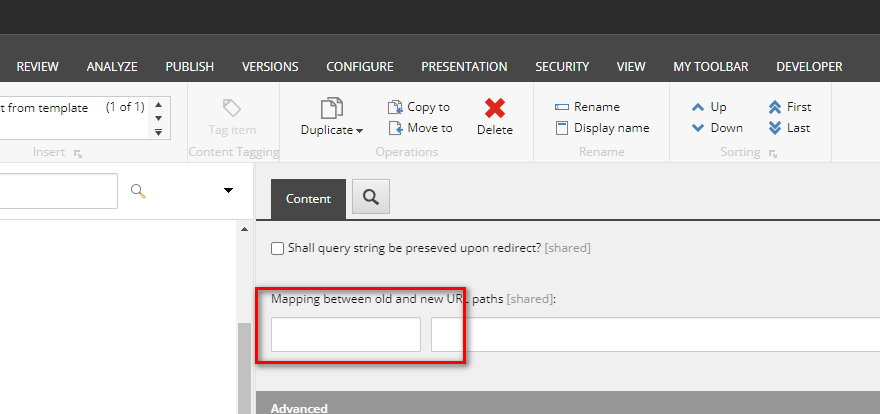This screenshot has height=414, width=880.
Task: Expand the Sorting group dialog launcher
Action: (x=773, y=153)
